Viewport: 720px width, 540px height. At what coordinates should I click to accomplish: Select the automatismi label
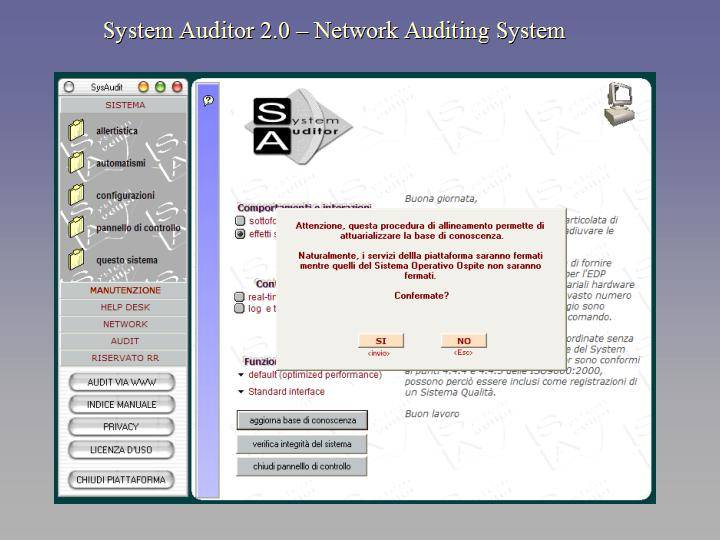coord(121,163)
